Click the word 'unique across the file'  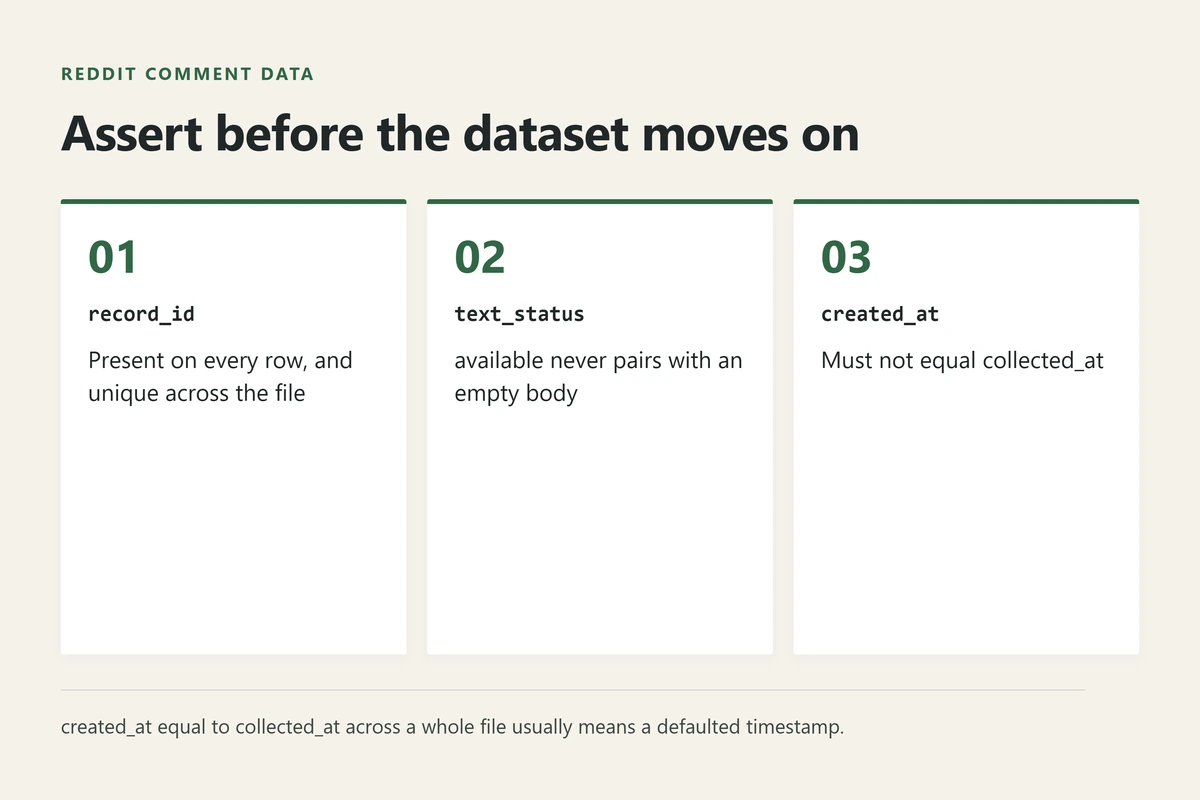click(x=196, y=393)
